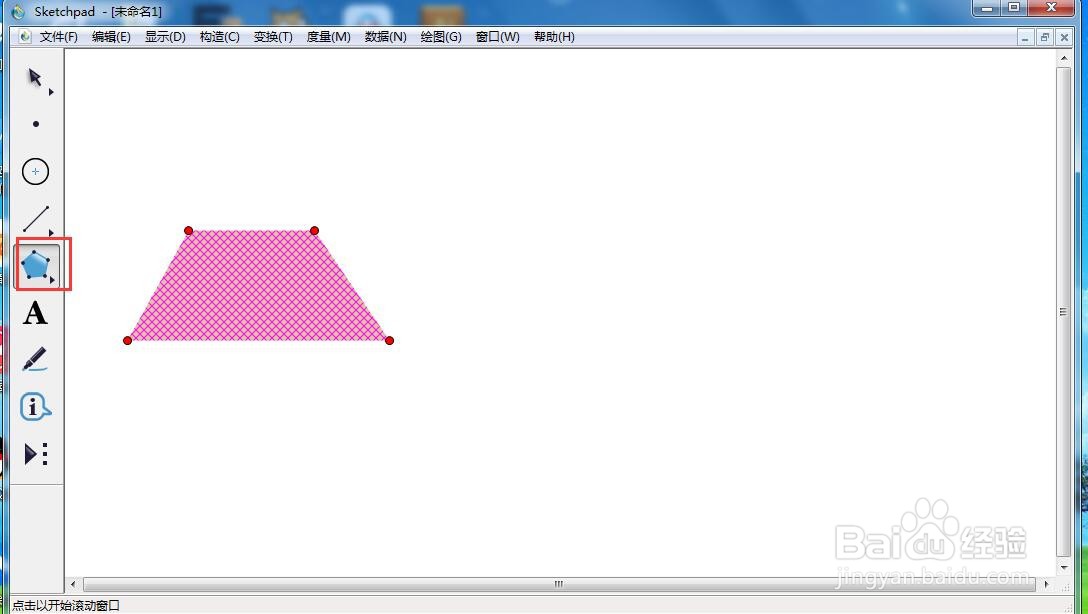The image size is (1088, 614).
Task: Click the bottom-right red vertex of trapezoid
Action: click(389, 341)
